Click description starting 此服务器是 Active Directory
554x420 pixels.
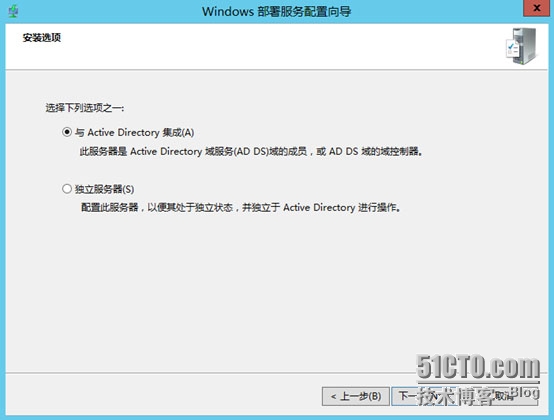pyautogui.click(x=251, y=152)
